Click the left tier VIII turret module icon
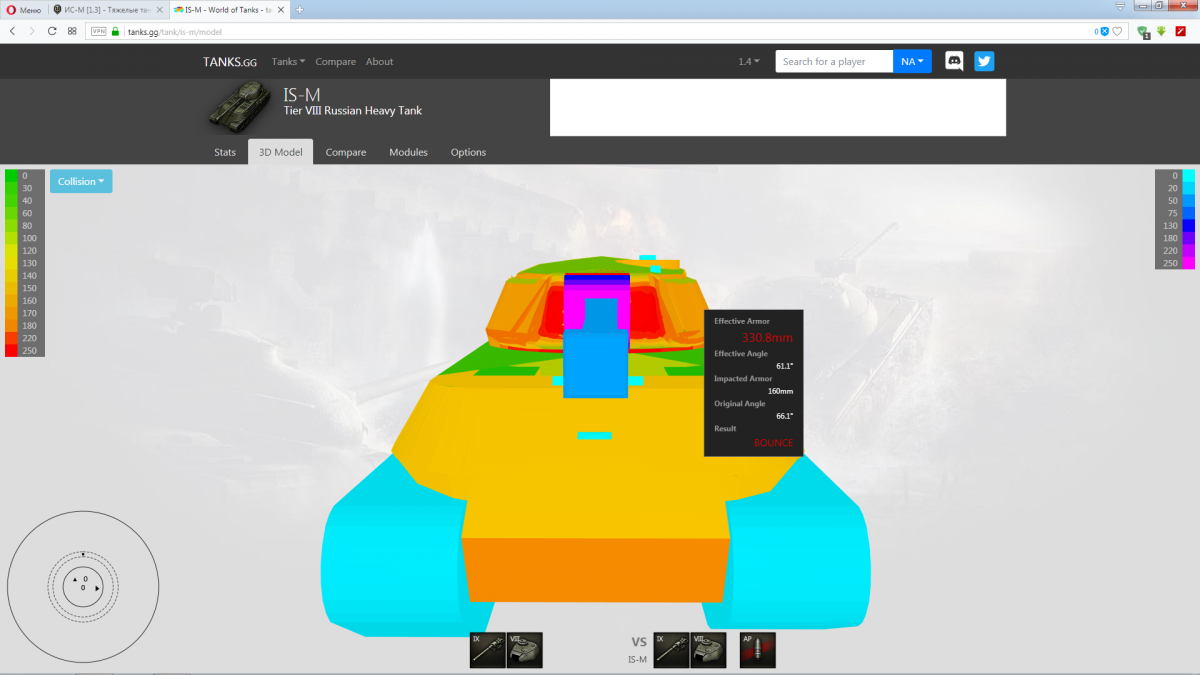This screenshot has height=675, width=1200. click(525, 650)
